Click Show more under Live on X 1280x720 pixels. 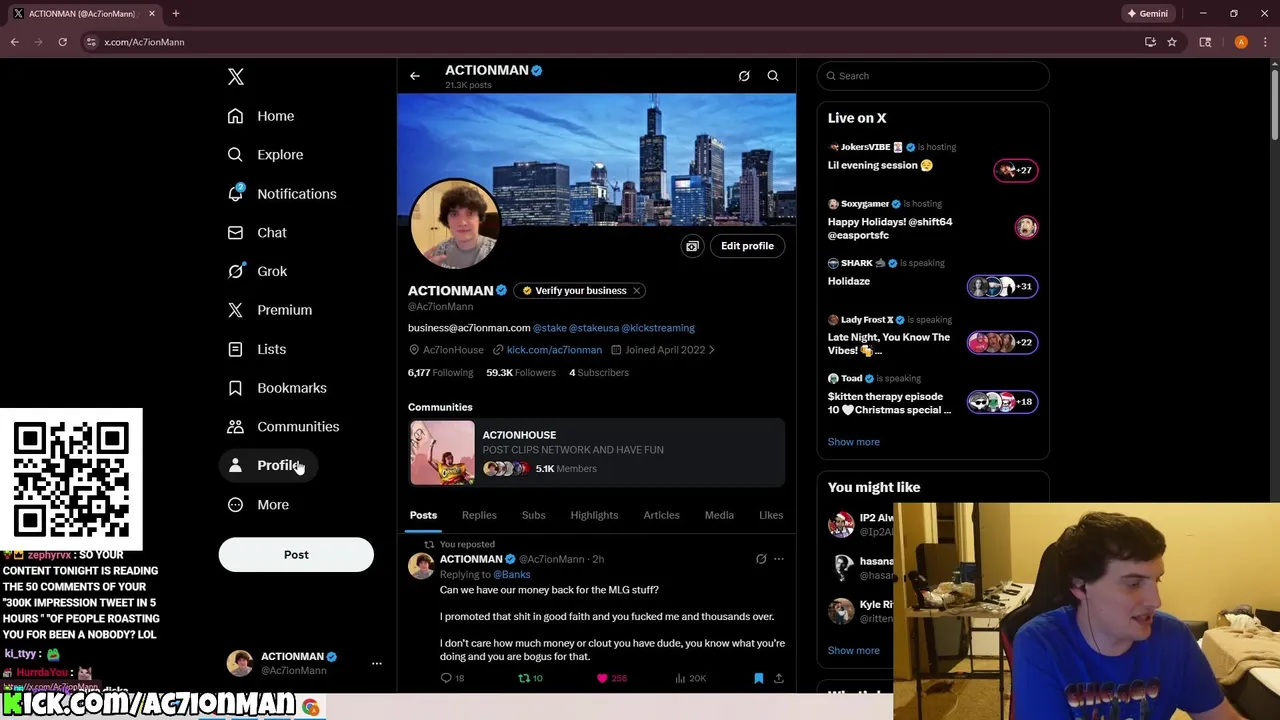[854, 442]
